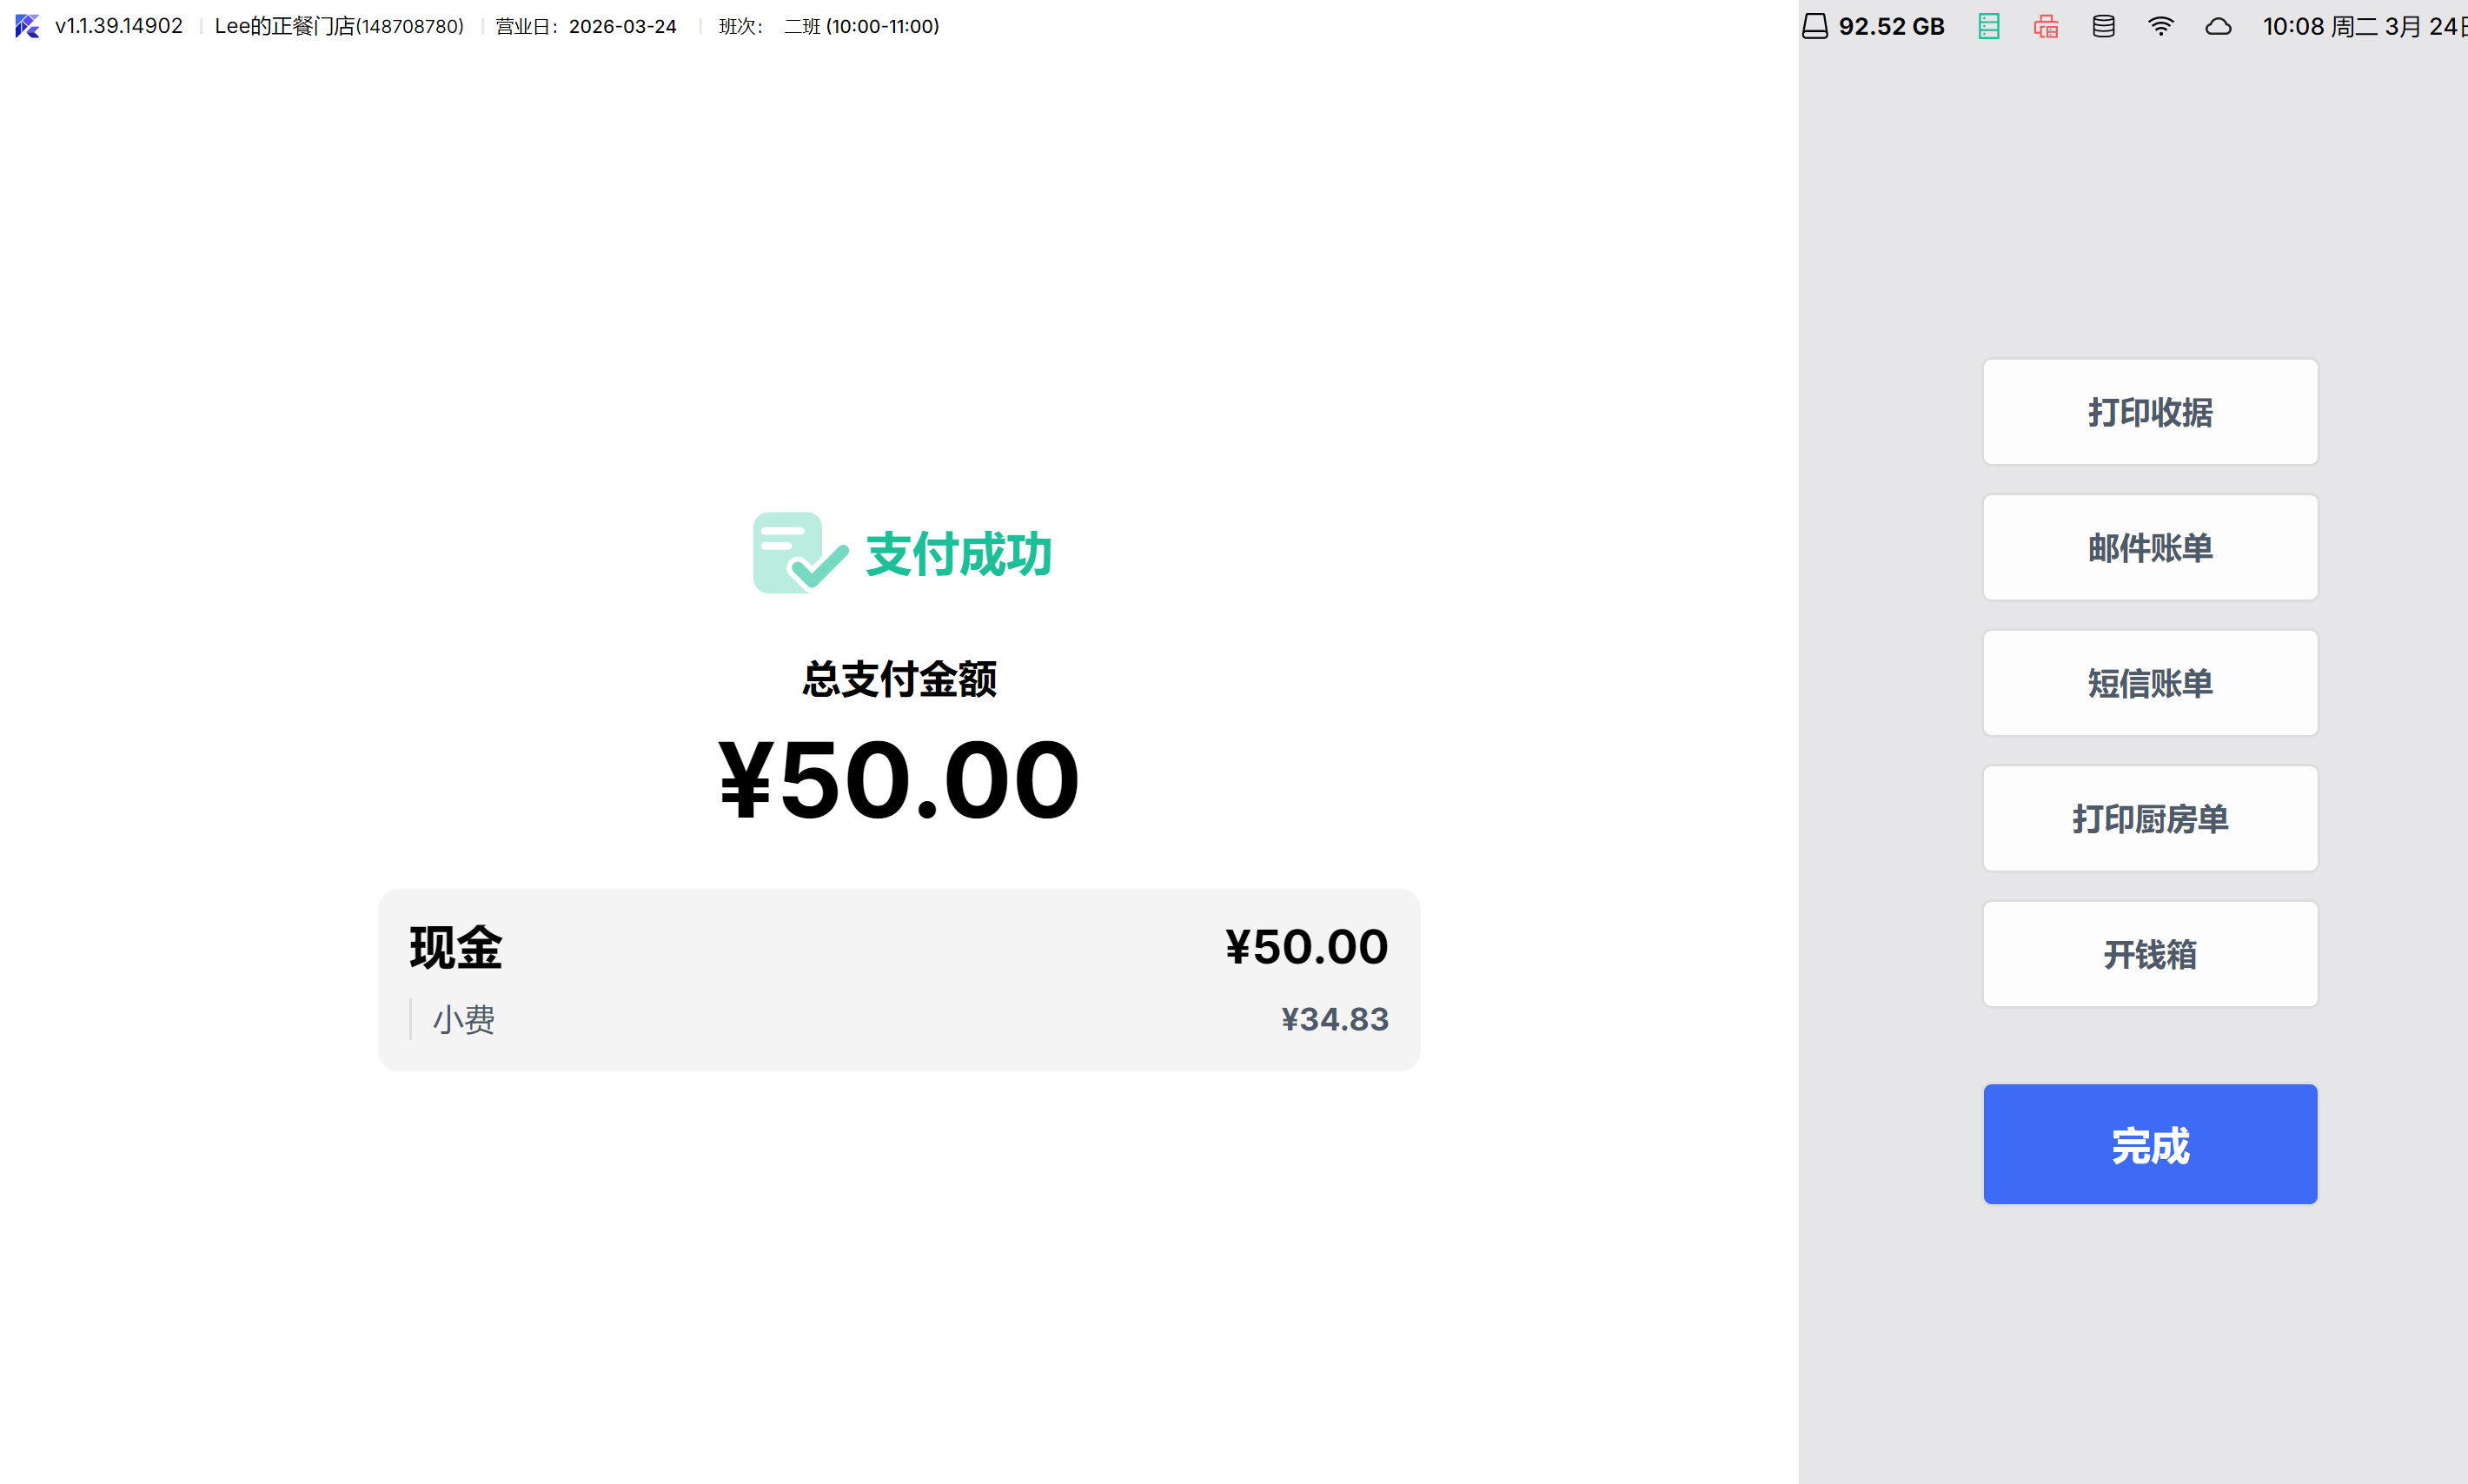The width and height of the screenshot is (2468, 1484).
Task: Open the cash drawer with 开钱箱
Action: coord(2149,954)
